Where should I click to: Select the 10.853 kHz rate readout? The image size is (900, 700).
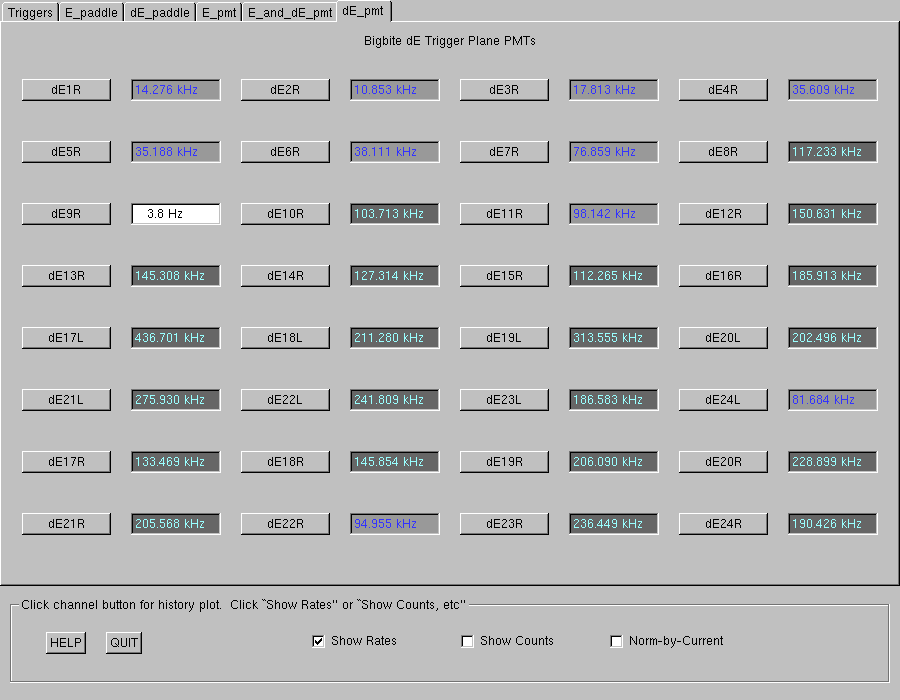point(395,90)
